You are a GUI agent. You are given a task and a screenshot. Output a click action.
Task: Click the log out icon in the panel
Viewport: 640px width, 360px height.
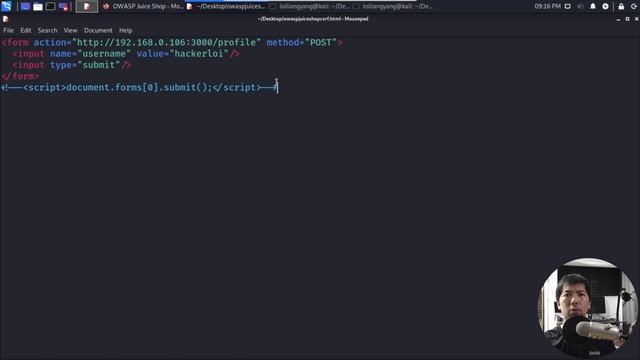(x=633, y=7)
